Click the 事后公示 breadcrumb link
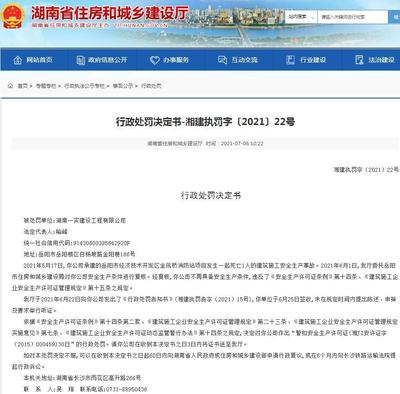Image resolution: width=400 pixels, height=394 pixels. coord(123,86)
